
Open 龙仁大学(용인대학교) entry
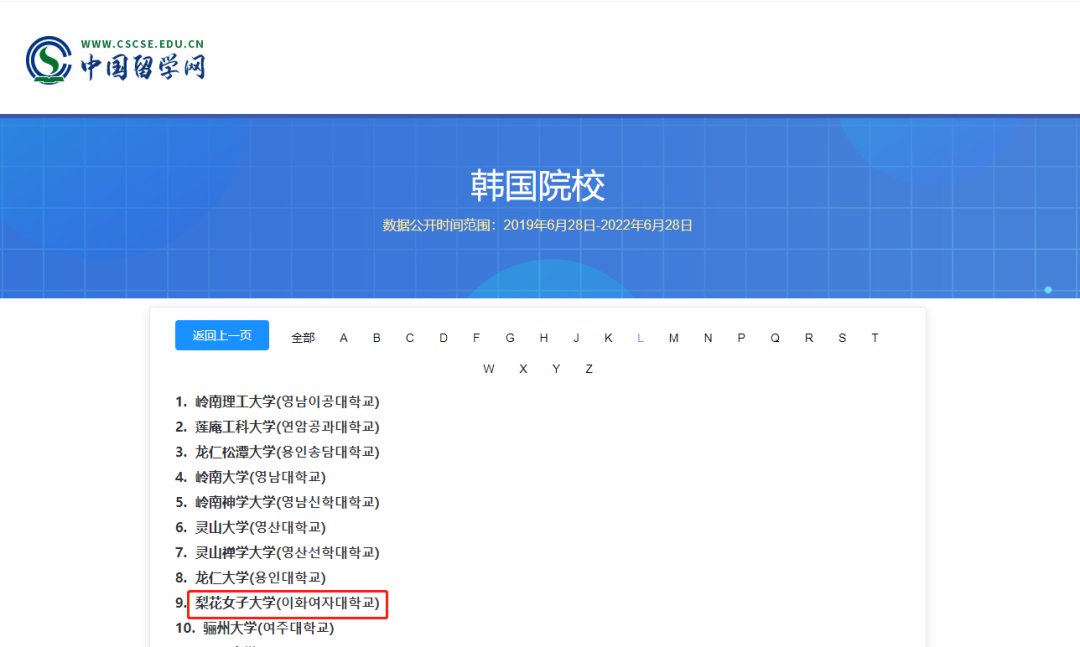coord(260,577)
